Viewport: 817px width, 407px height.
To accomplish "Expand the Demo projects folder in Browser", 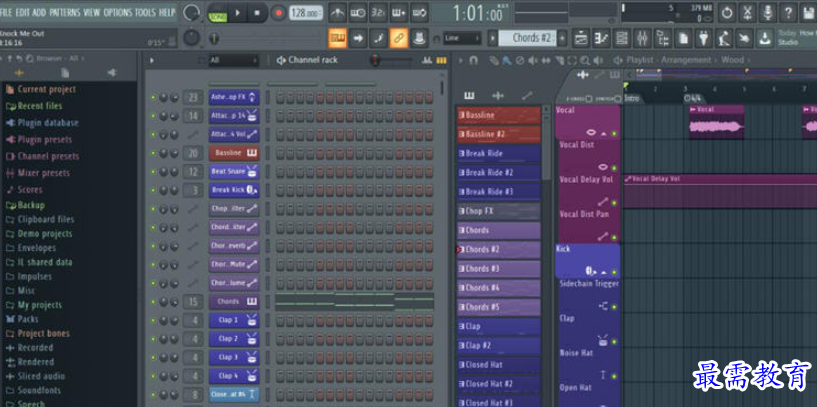I will pyautogui.click(x=39, y=234).
